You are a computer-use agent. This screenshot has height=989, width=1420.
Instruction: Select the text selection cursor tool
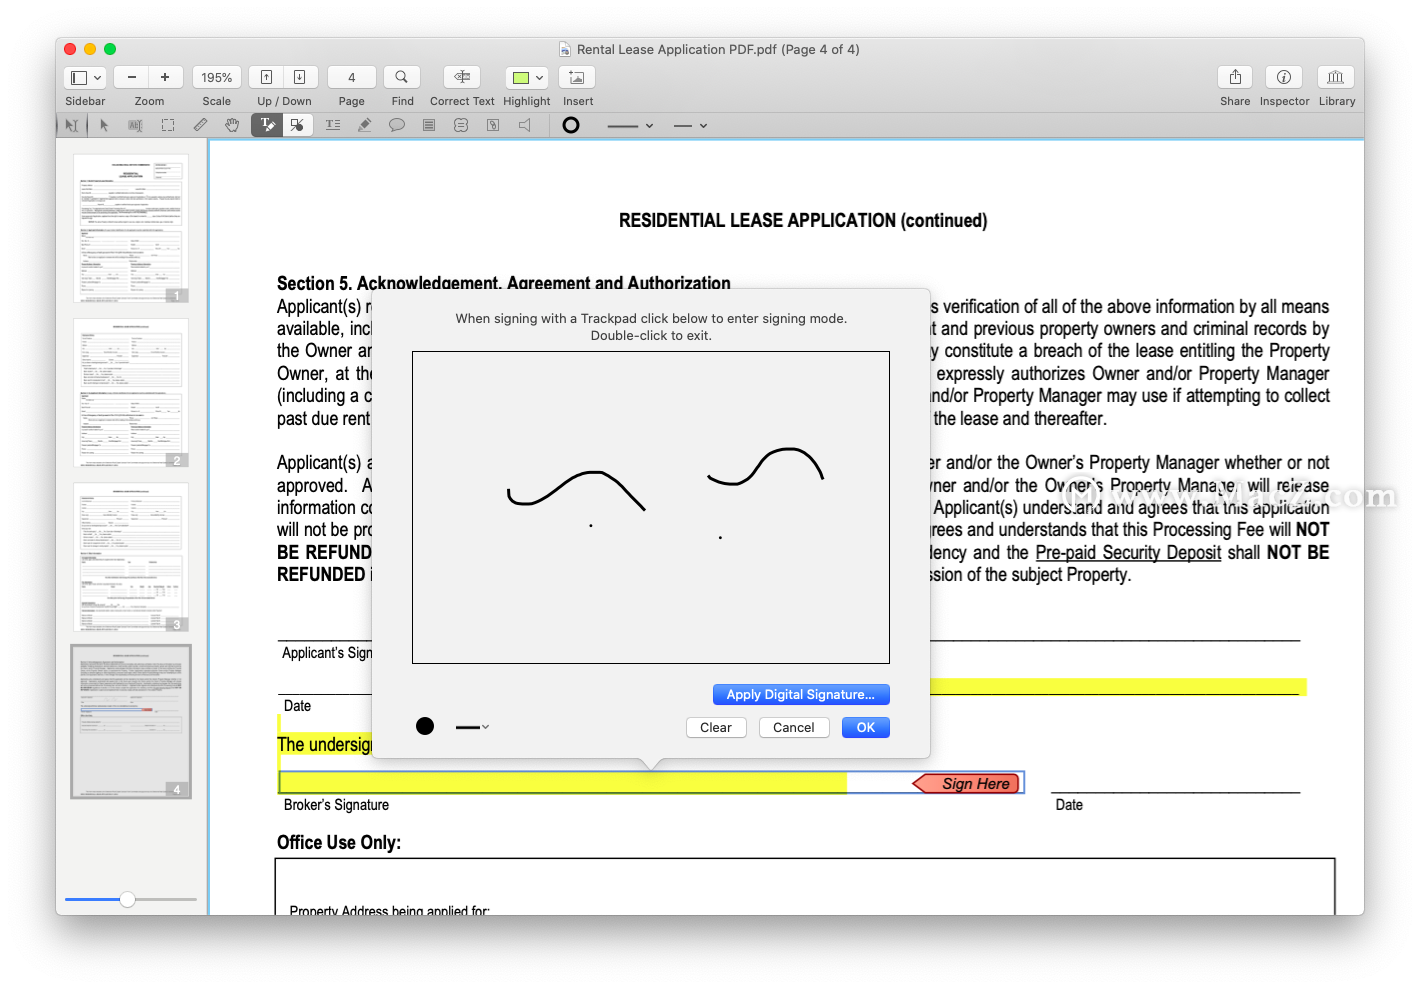(x=72, y=125)
